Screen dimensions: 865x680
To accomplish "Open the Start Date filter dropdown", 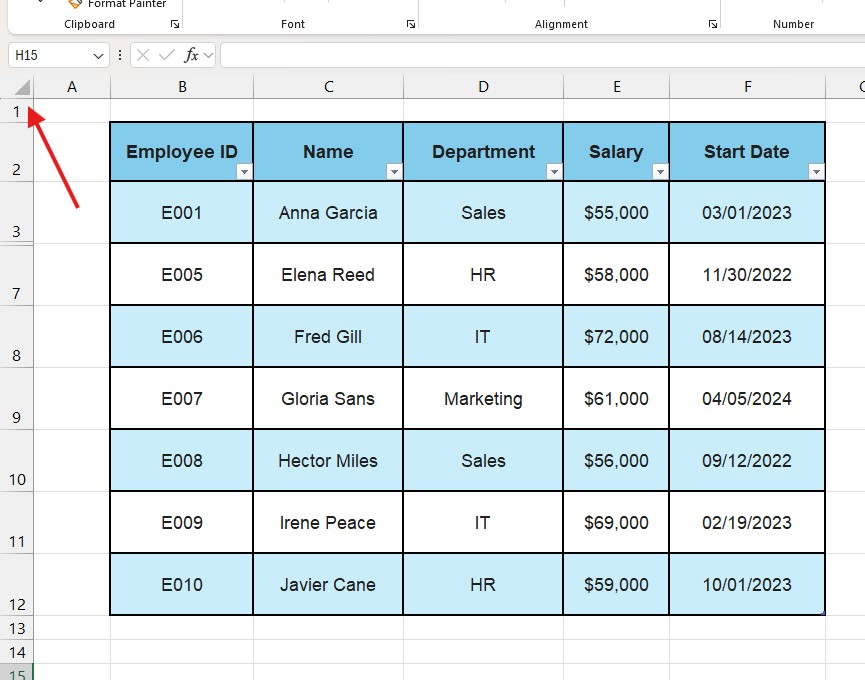I will [x=816, y=172].
